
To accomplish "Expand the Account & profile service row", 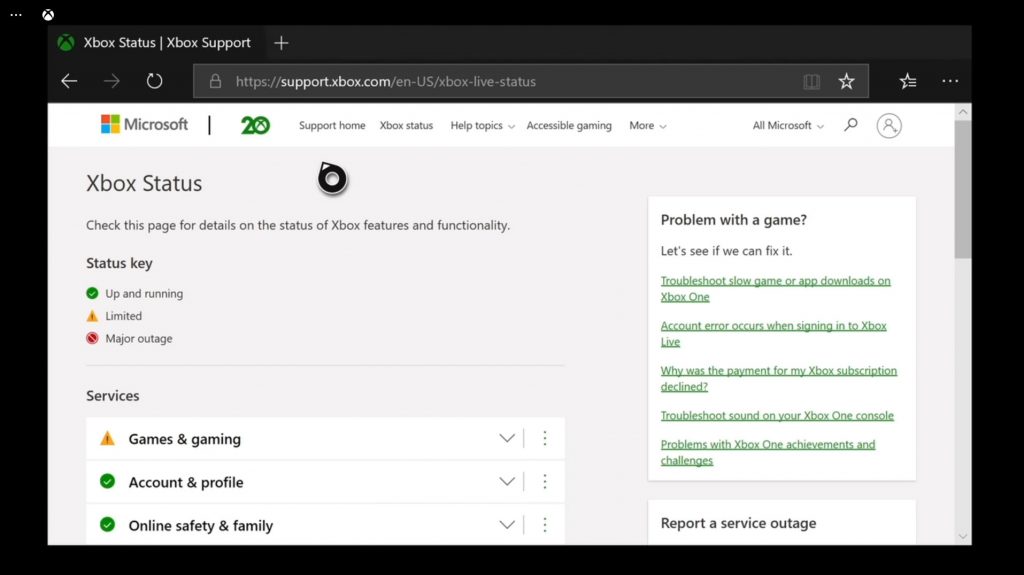I will pyautogui.click(x=507, y=482).
